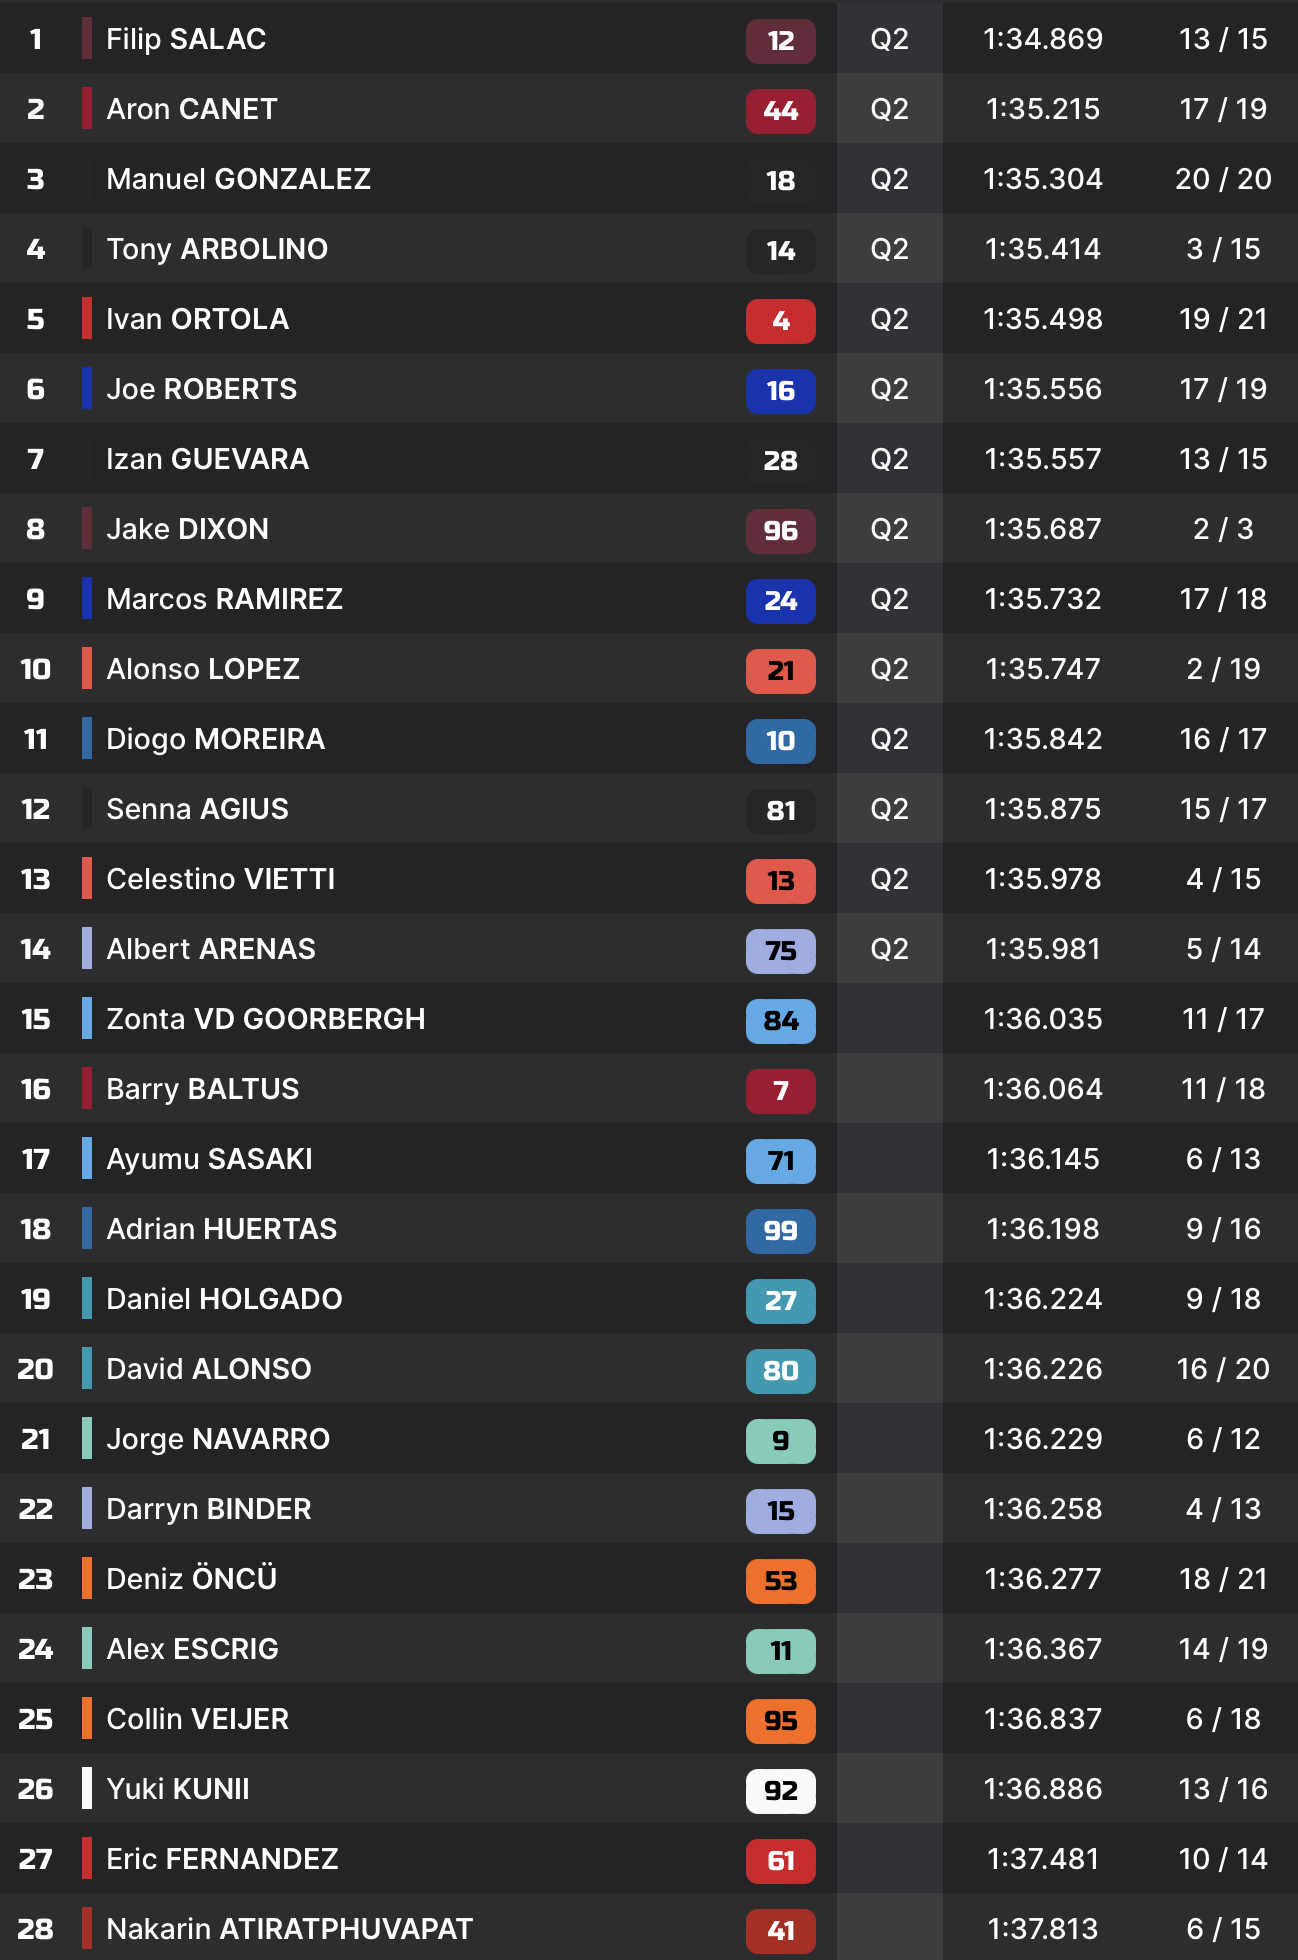This screenshot has height=1960, width=1298.
Task: Click Eric FERNANDEZ's lap time 1:37.481
Action: point(1042,1859)
